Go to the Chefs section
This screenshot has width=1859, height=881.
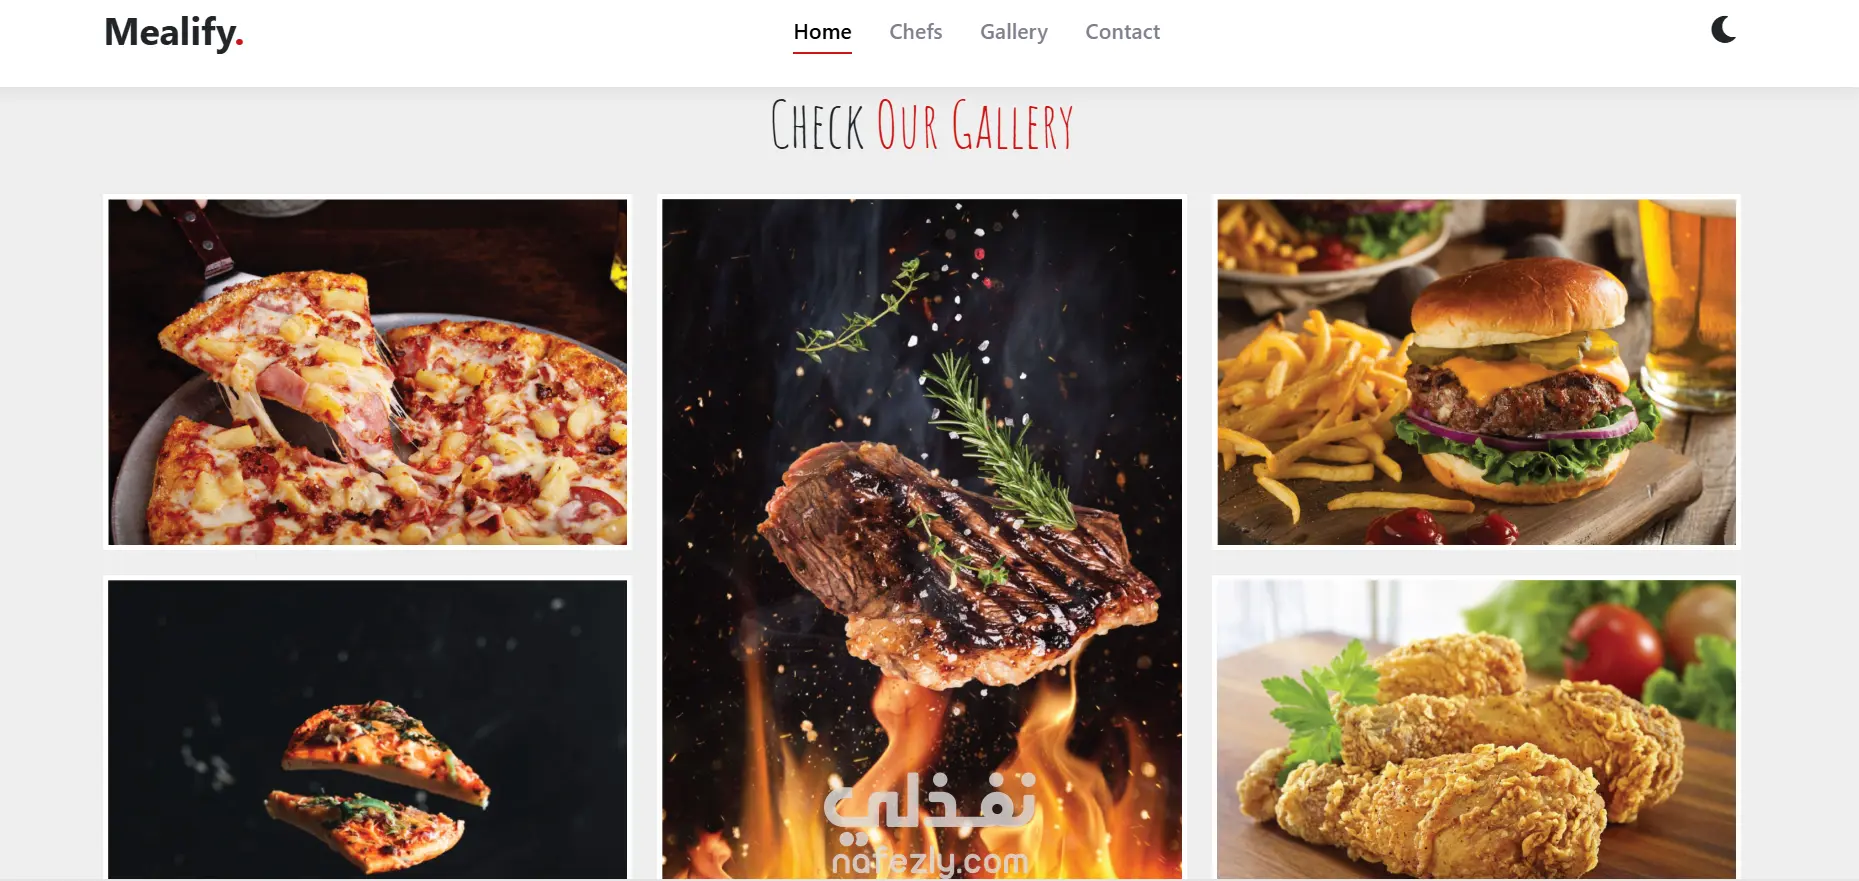pos(915,32)
